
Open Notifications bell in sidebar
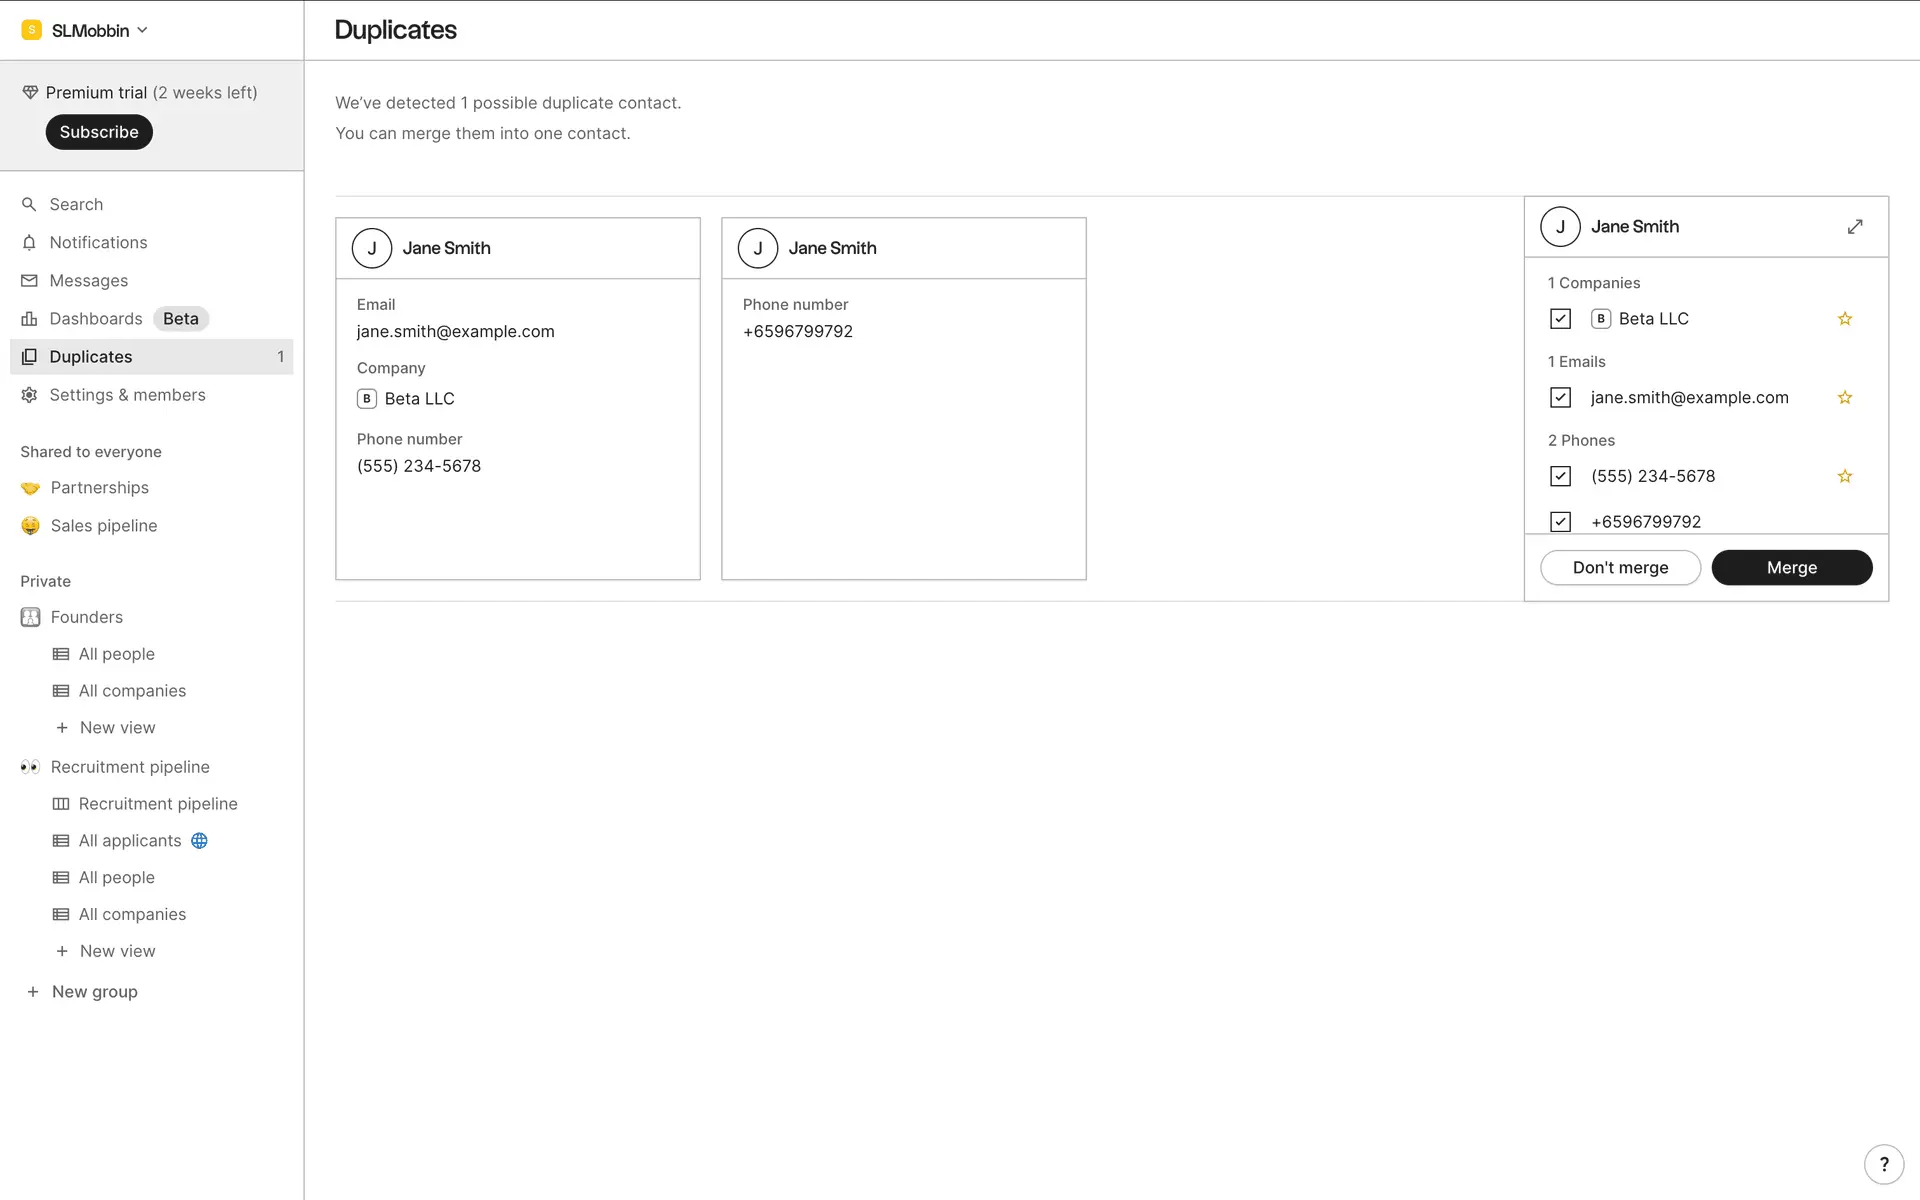[x=29, y=243]
